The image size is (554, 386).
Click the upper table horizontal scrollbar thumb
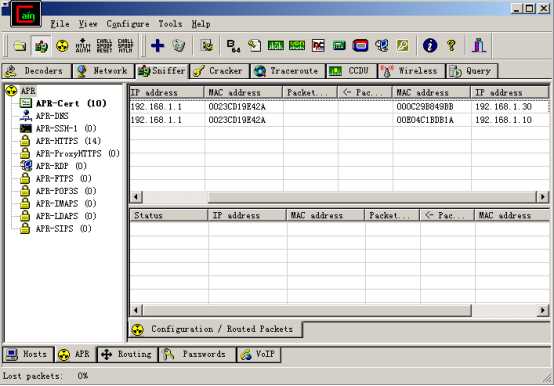[x=373, y=197]
